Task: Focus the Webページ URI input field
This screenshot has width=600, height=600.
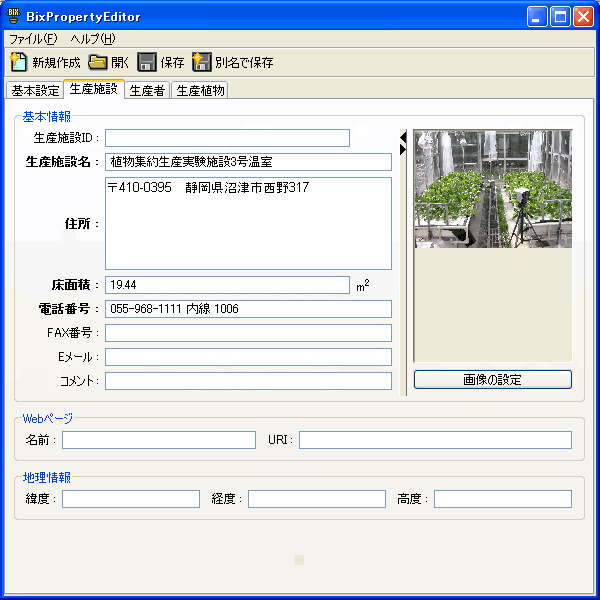Action: point(435,440)
